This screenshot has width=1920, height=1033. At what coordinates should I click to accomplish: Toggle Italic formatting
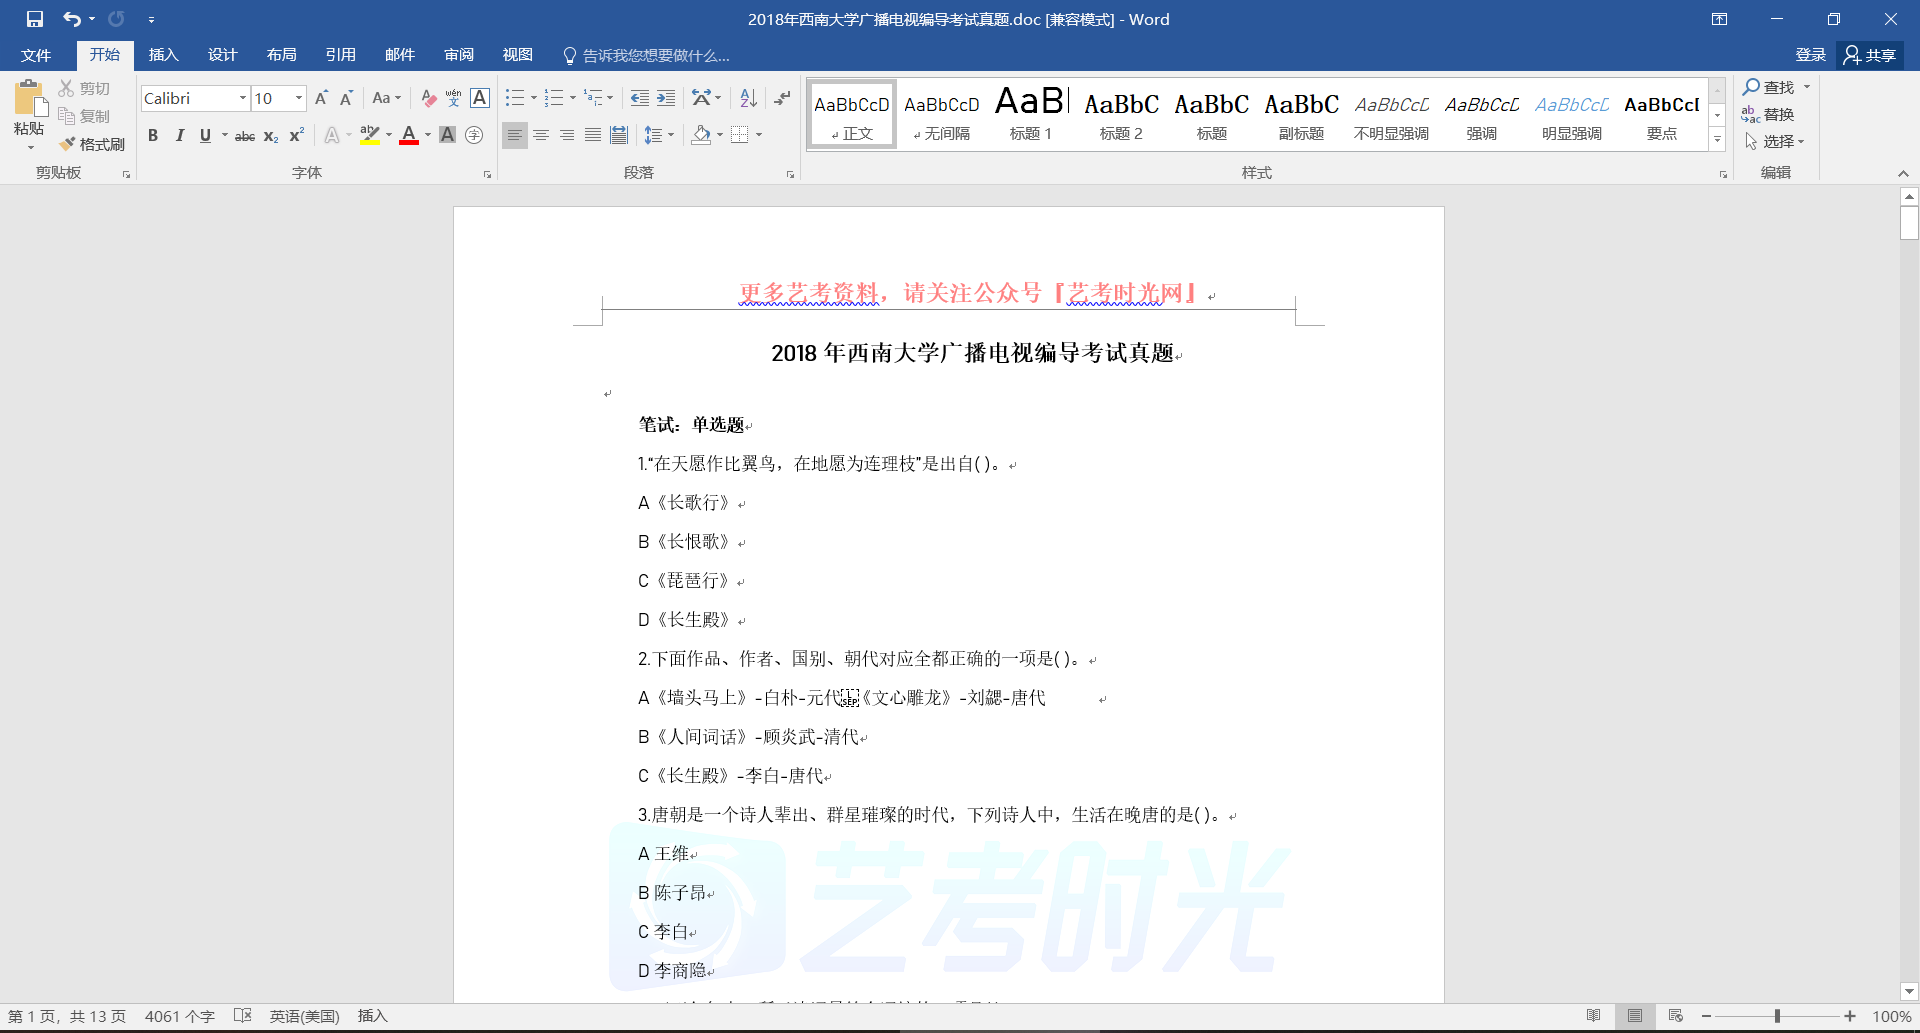[179, 136]
